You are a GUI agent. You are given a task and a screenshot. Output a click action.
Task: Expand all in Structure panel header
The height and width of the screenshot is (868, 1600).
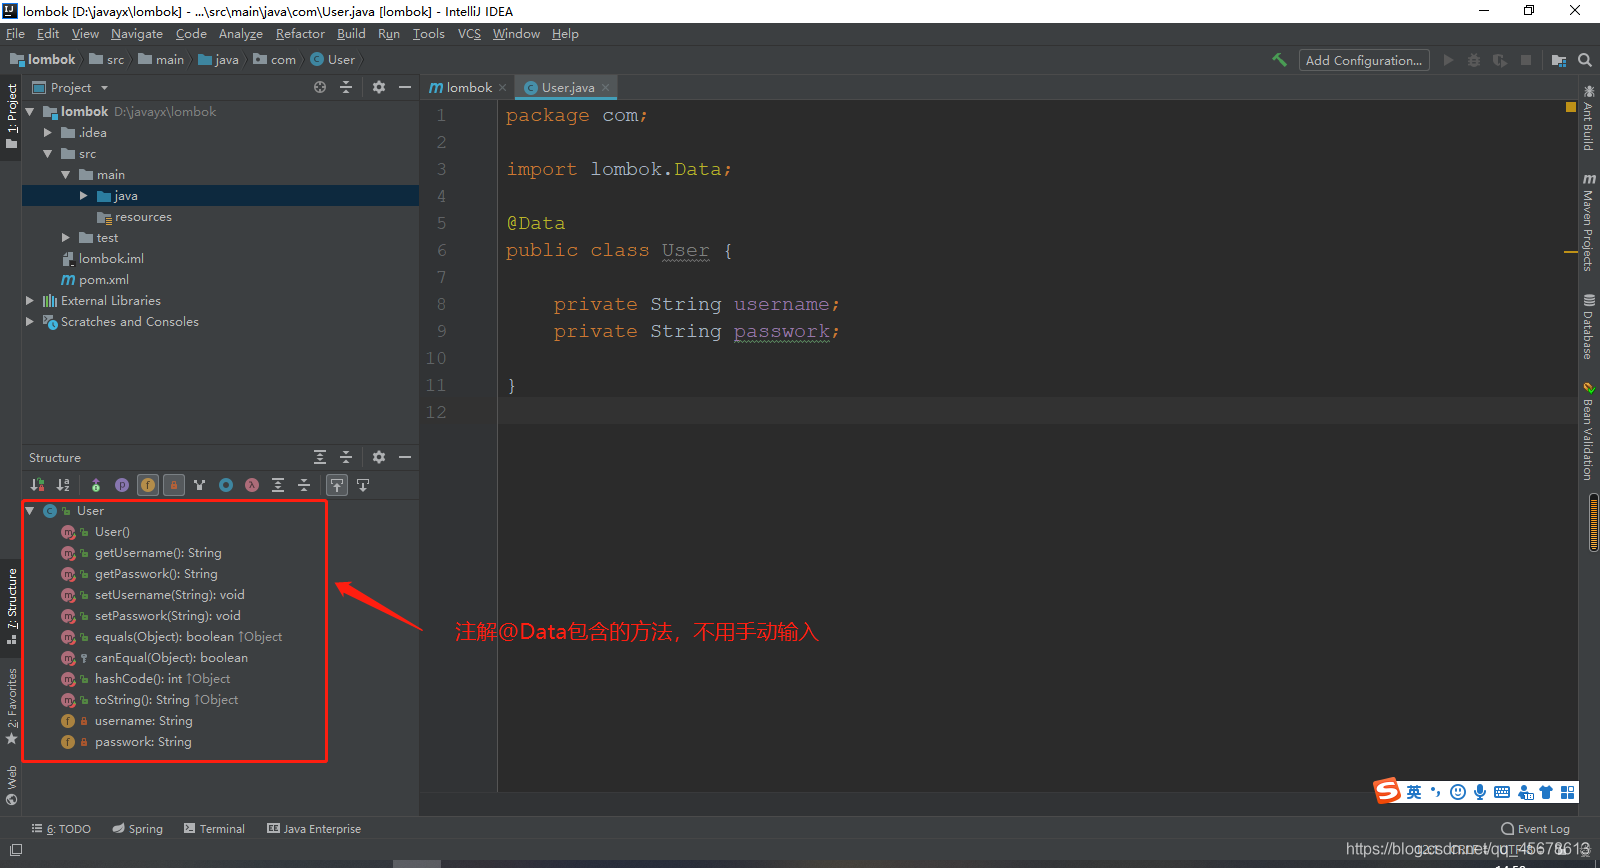[x=320, y=457]
